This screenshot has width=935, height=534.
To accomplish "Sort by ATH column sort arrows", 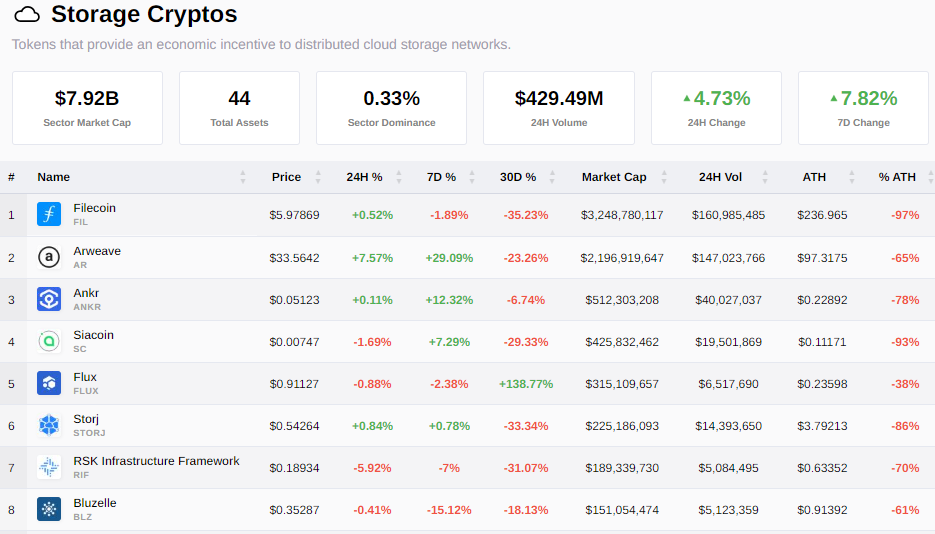I will pyautogui.click(x=852, y=177).
